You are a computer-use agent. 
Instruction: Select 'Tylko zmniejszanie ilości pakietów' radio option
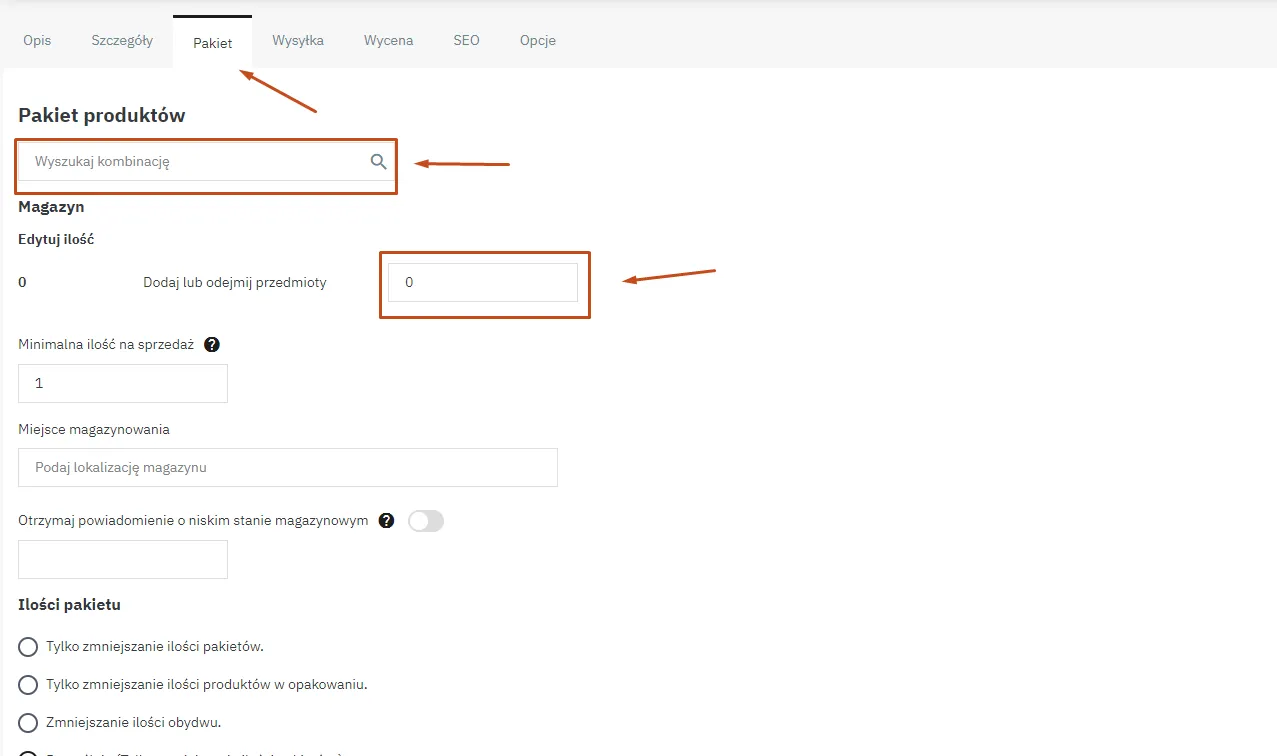pyautogui.click(x=28, y=647)
